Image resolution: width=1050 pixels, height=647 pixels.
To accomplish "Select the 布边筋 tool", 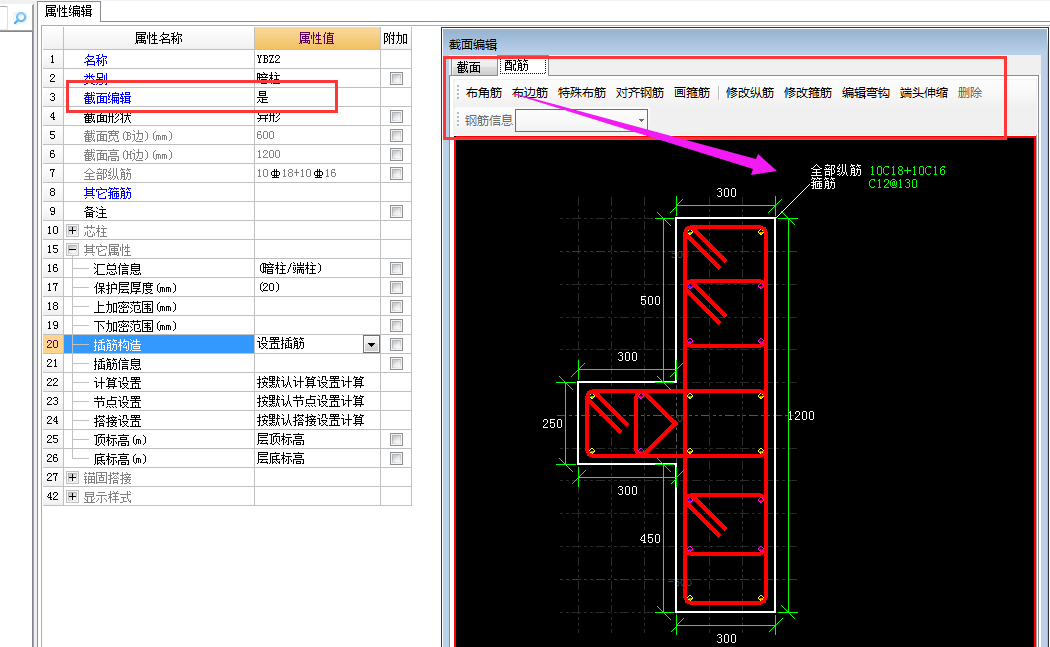I will 530,92.
